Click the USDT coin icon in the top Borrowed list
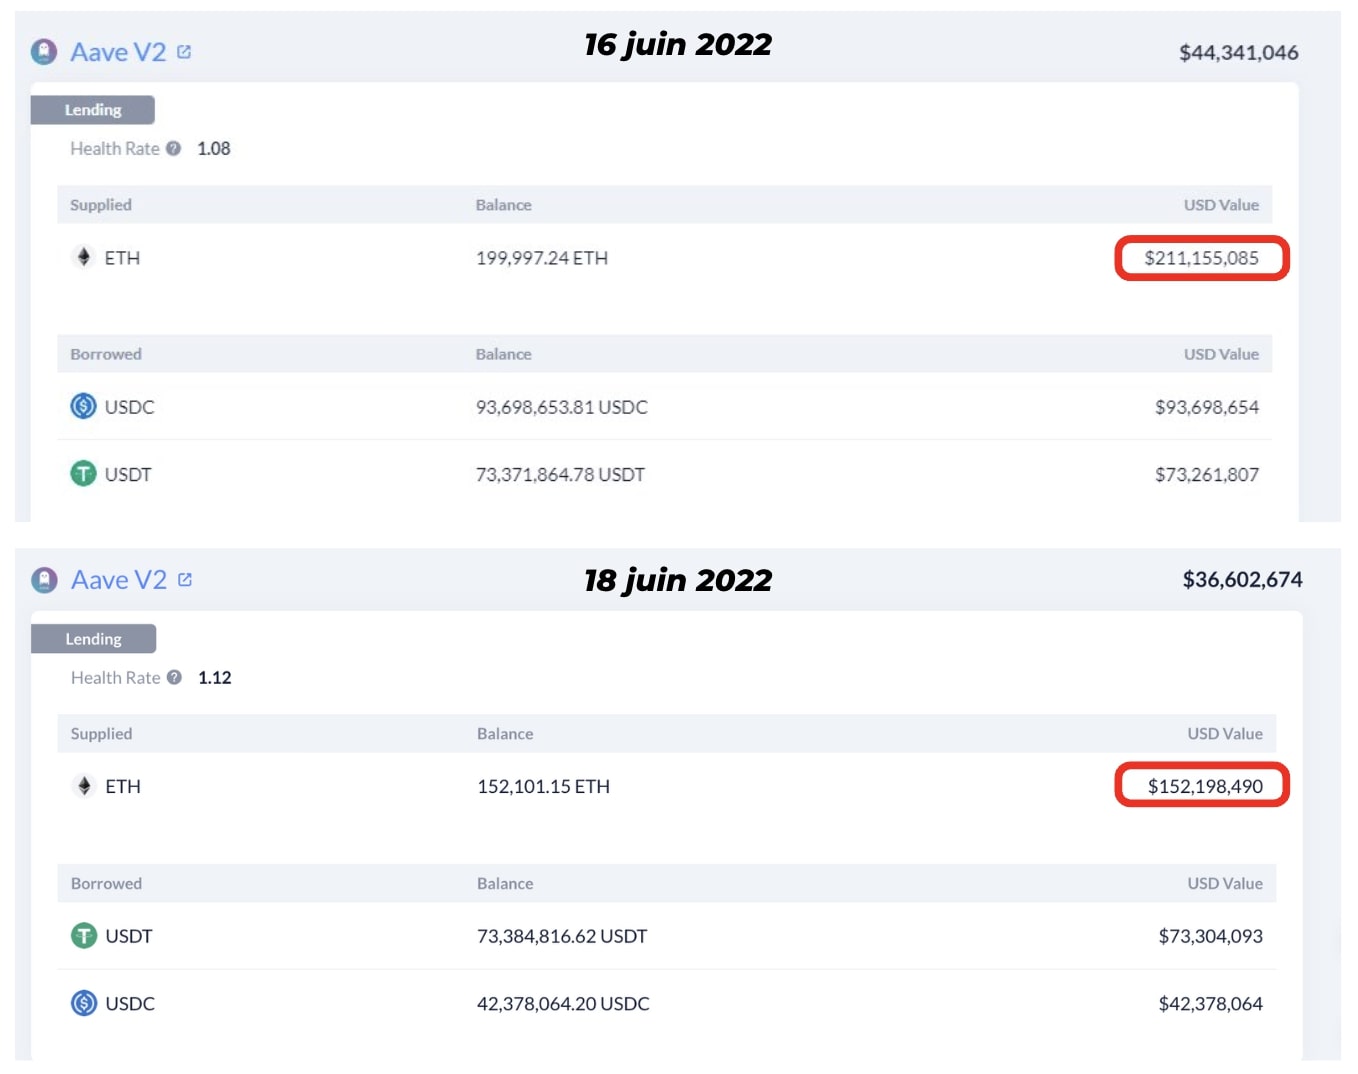 click(84, 473)
